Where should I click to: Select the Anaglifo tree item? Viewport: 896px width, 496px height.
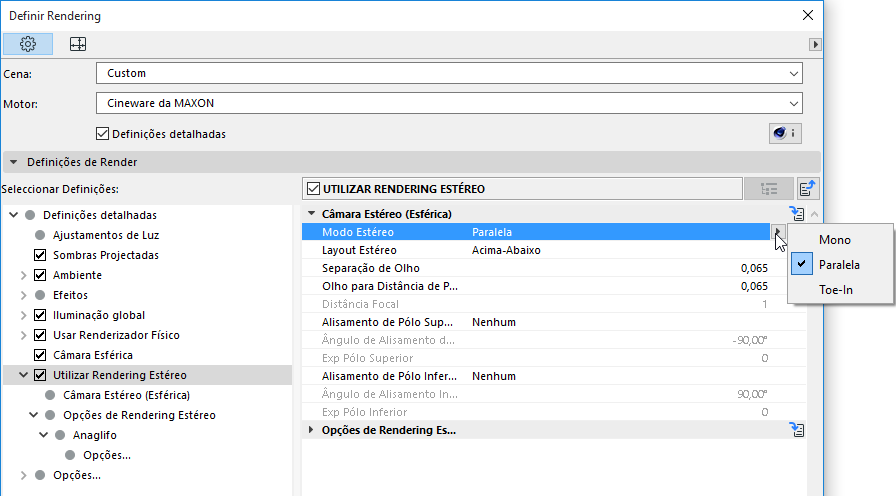point(95,435)
